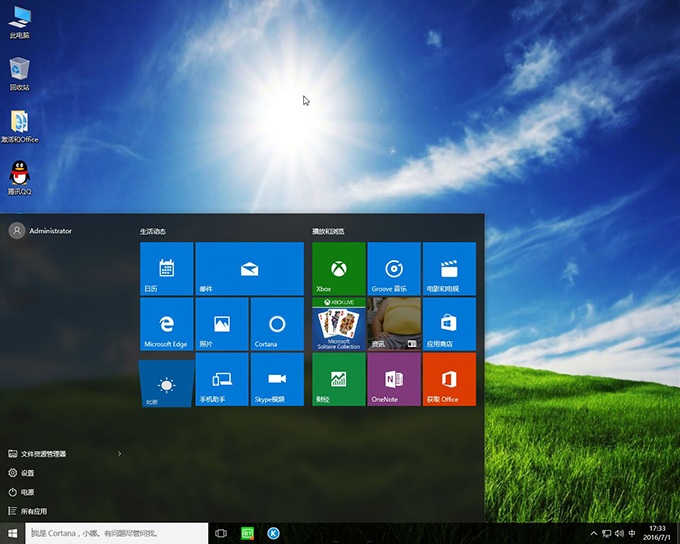Open the Cortana tile
680x544 pixels.
[277, 324]
